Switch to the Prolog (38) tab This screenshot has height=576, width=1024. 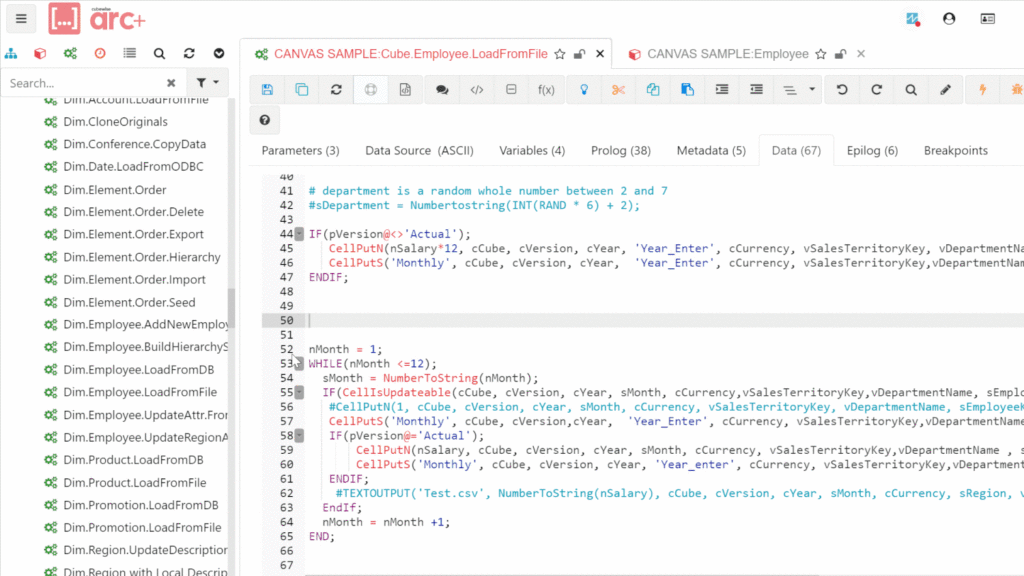[620, 150]
